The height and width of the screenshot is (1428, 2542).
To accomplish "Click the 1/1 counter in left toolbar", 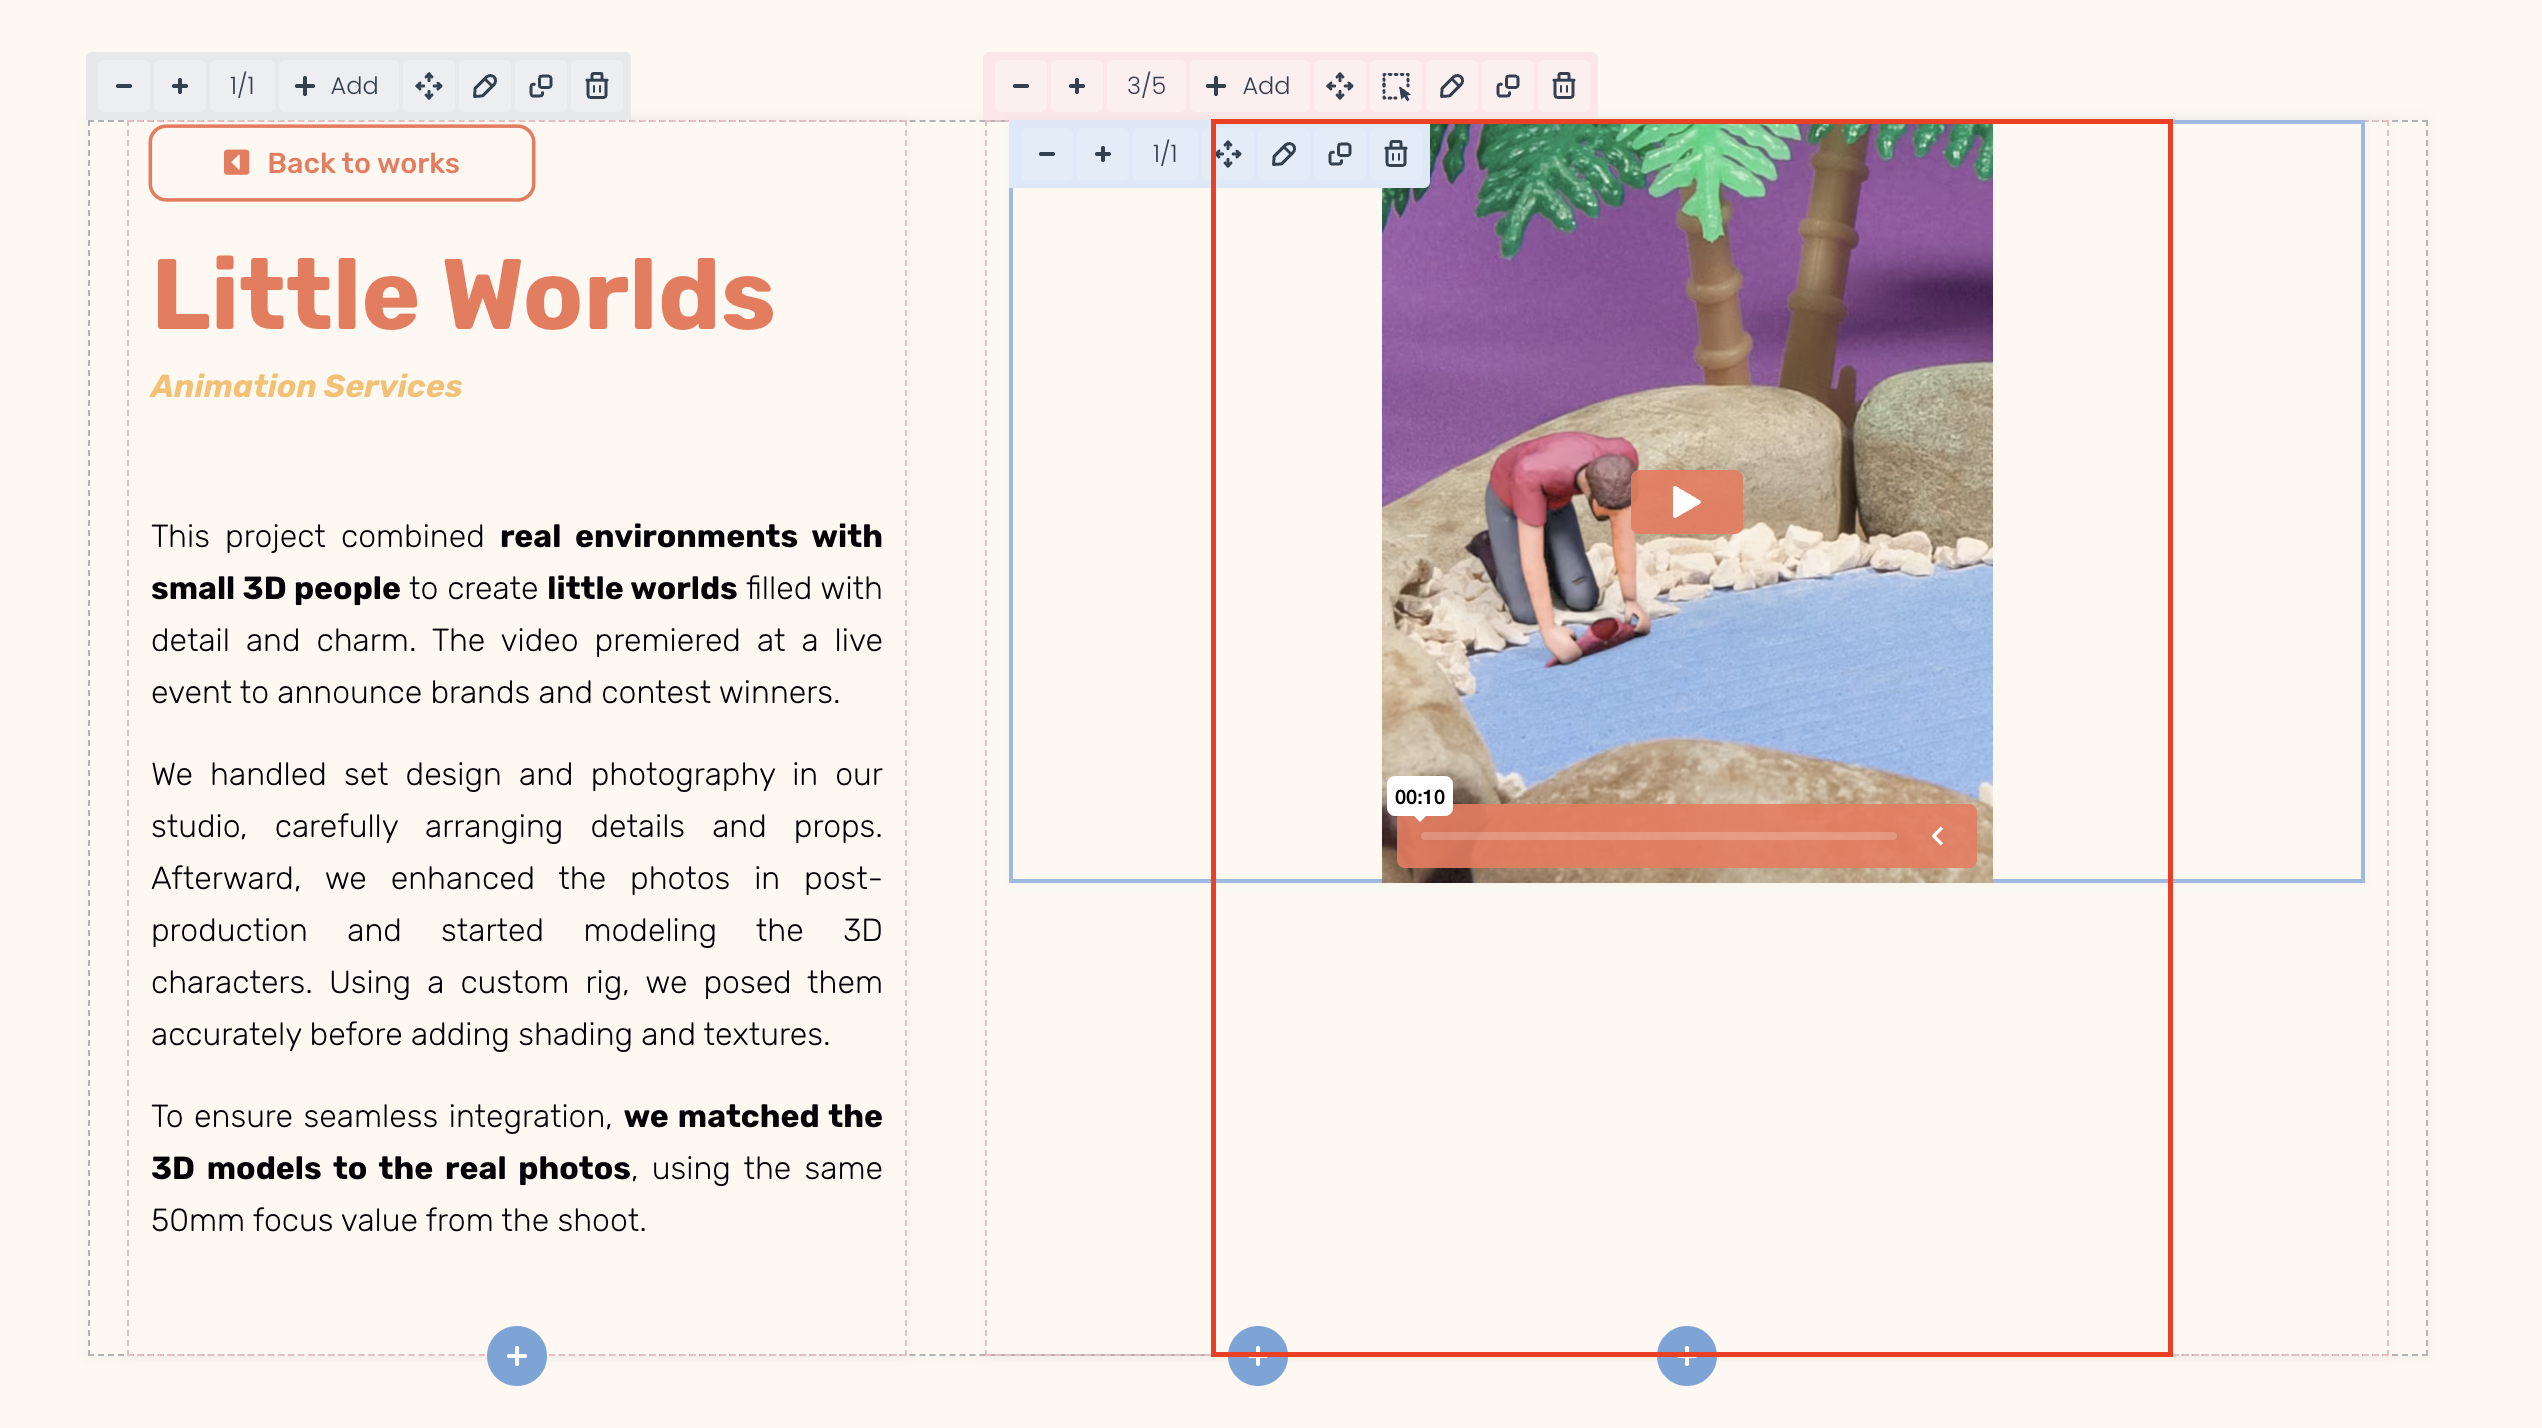I will pyautogui.click(x=242, y=86).
